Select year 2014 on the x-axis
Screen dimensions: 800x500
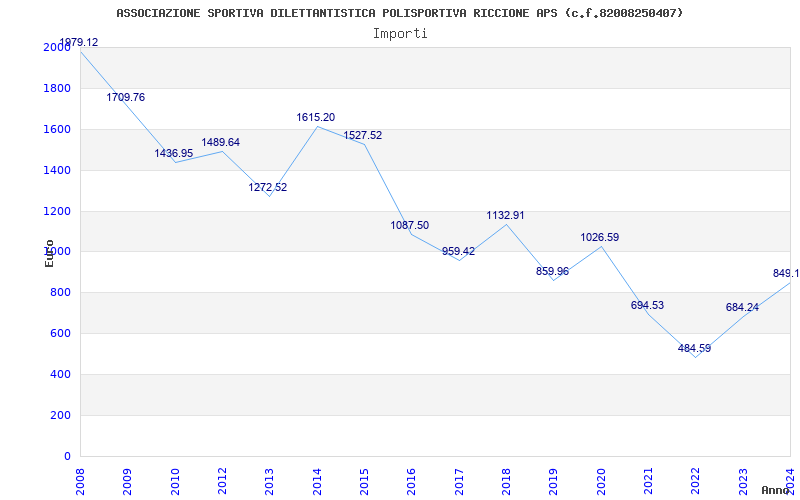317,481
